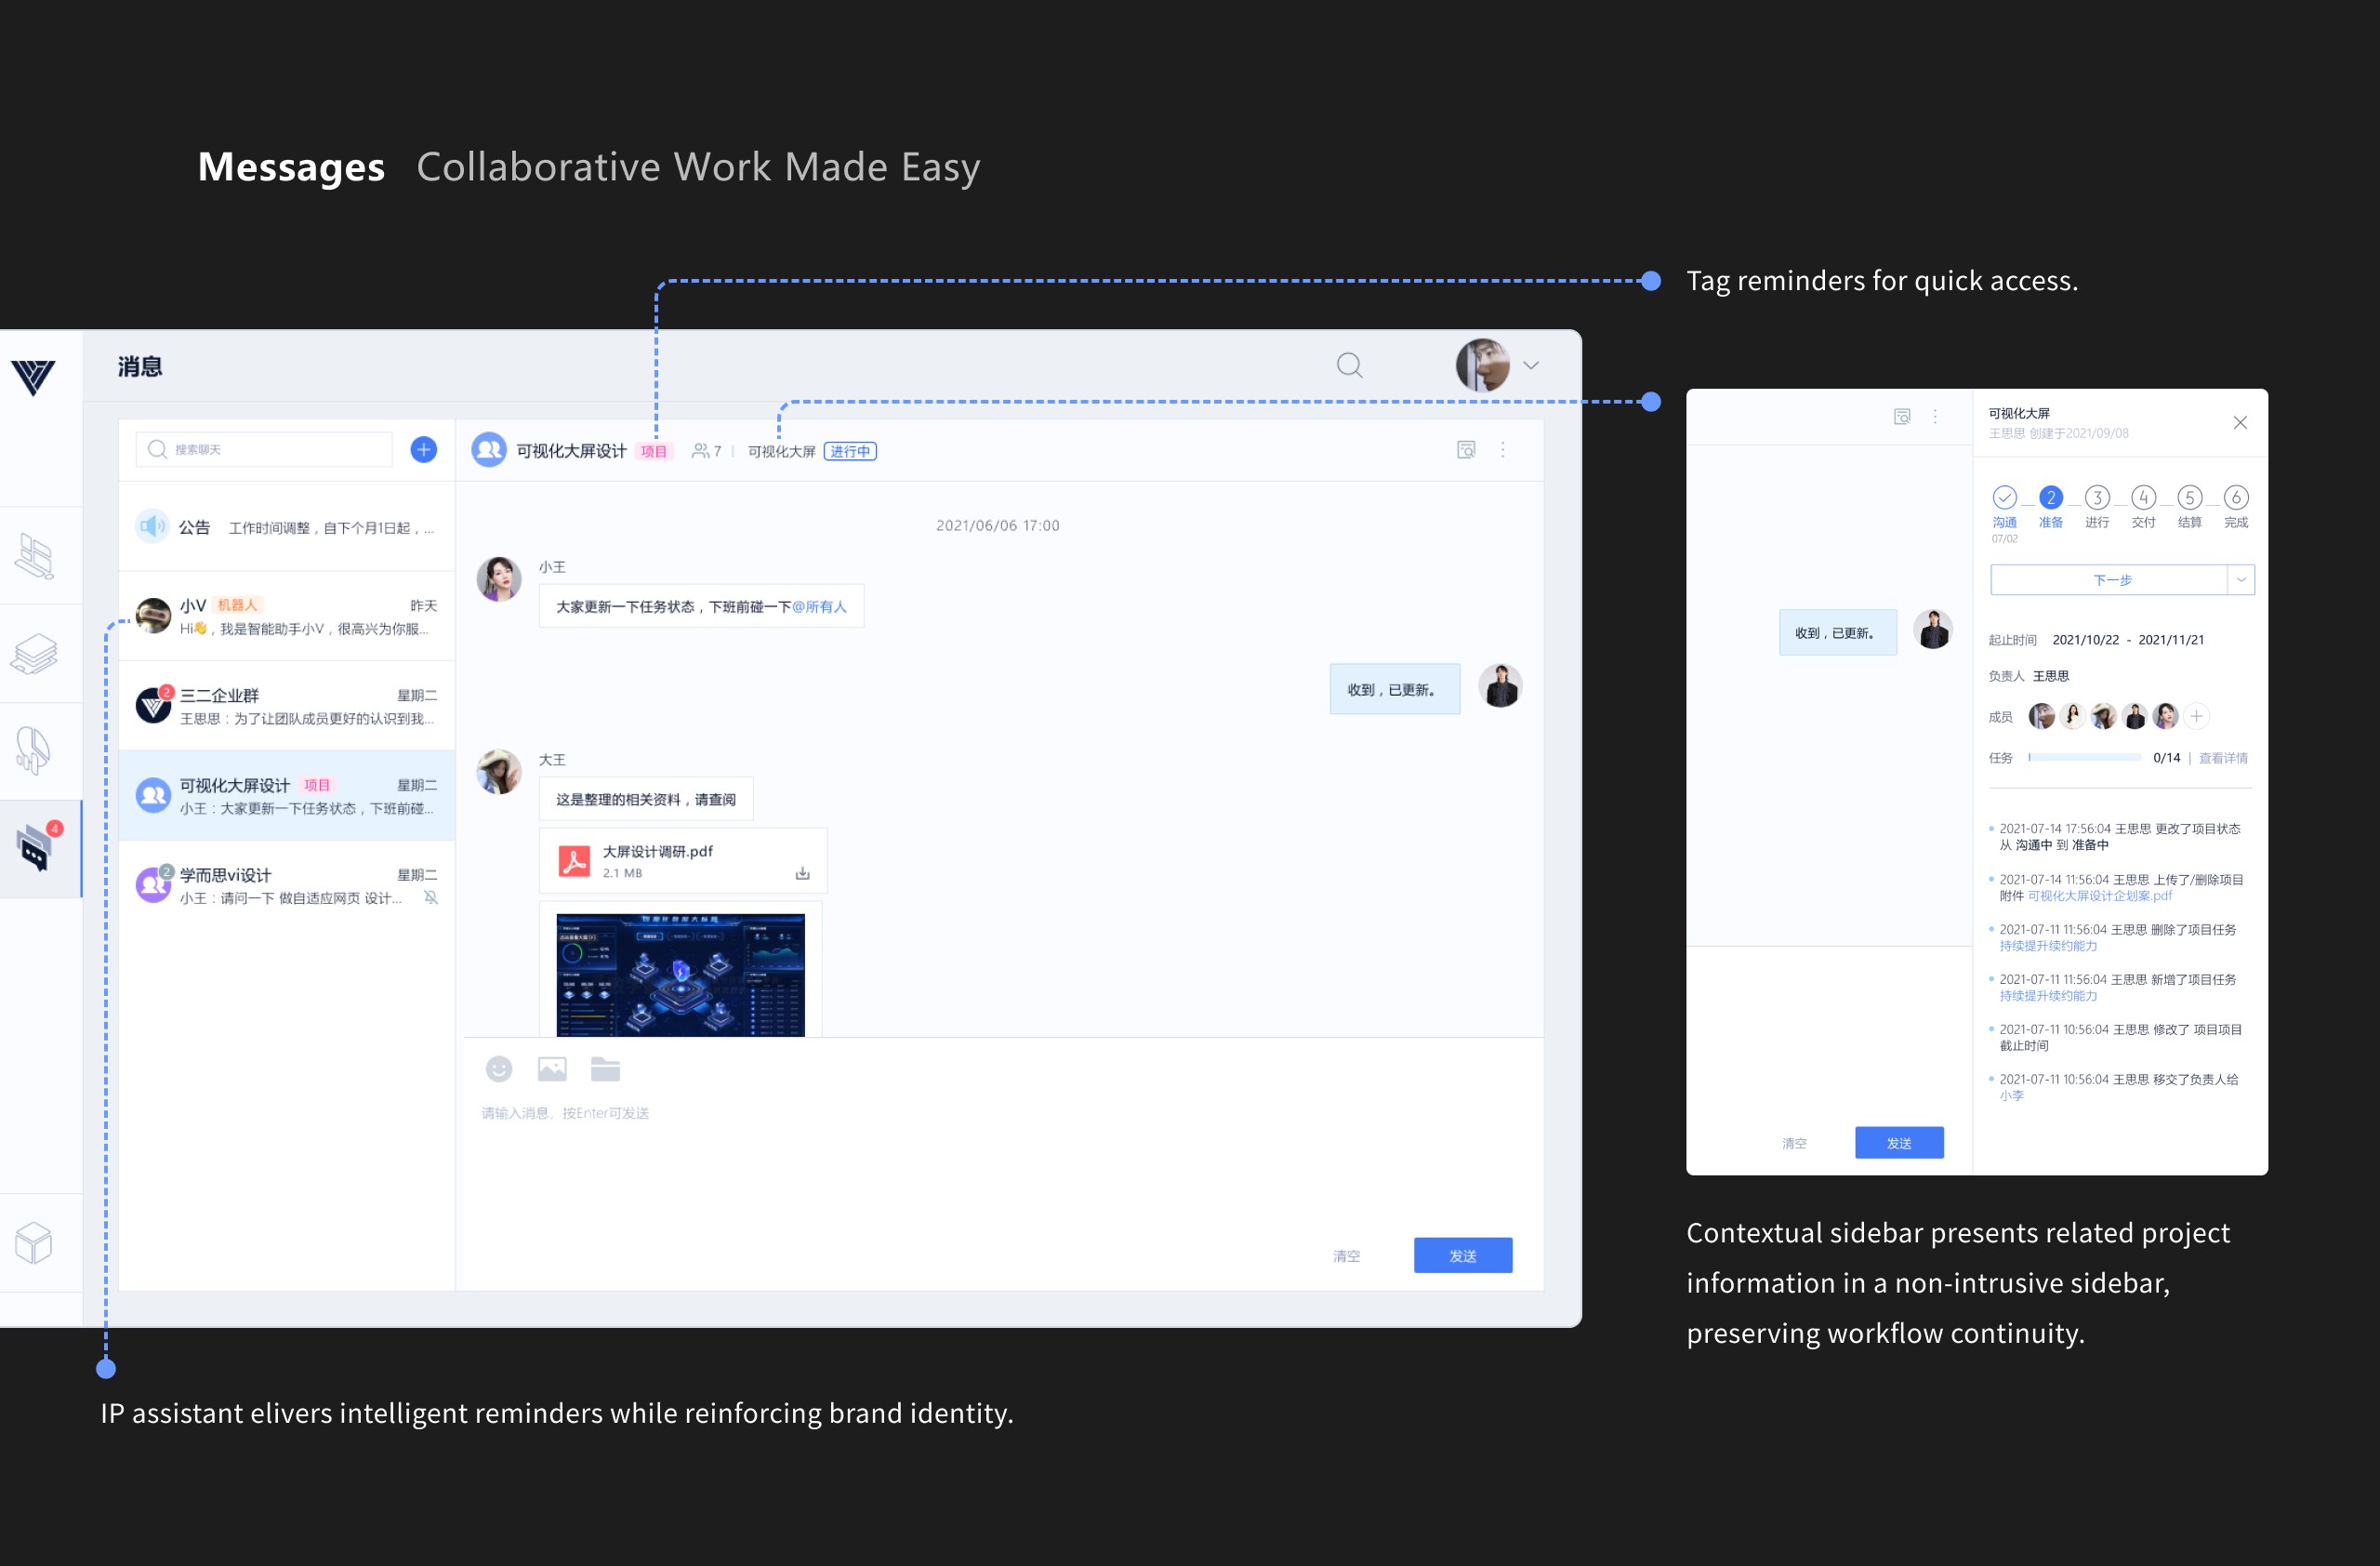The width and height of the screenshot is (2380, 1566).
Task: Expand the user avatar dropdown chevron
Action: tap(1530, 366)
